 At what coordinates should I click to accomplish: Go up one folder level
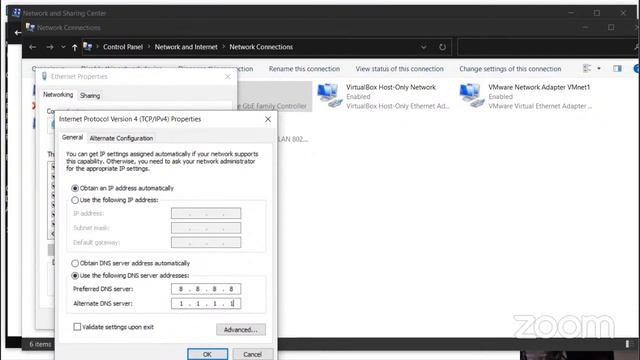tap(75, 48)
